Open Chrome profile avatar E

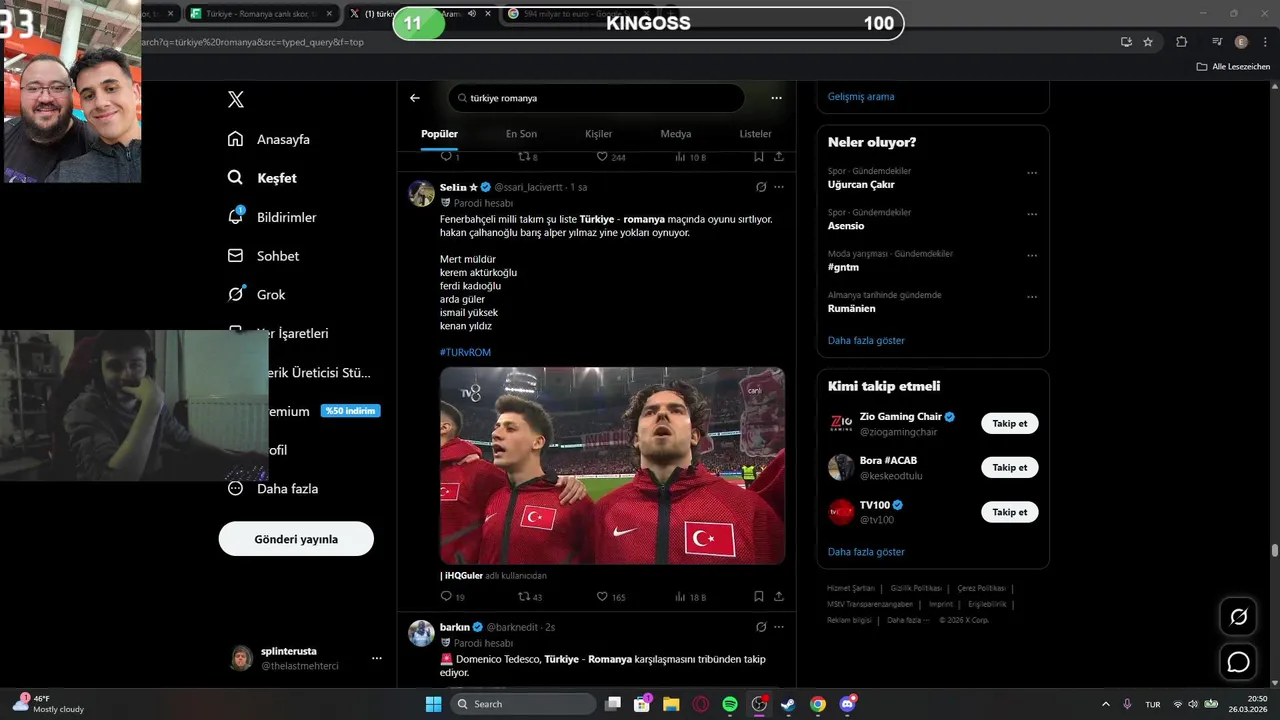coord(1242,42)
